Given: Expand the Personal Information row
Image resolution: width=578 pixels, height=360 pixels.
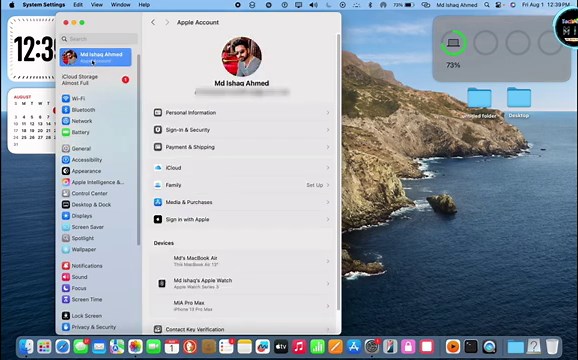Looking at the screenshot, I should 241,113.
